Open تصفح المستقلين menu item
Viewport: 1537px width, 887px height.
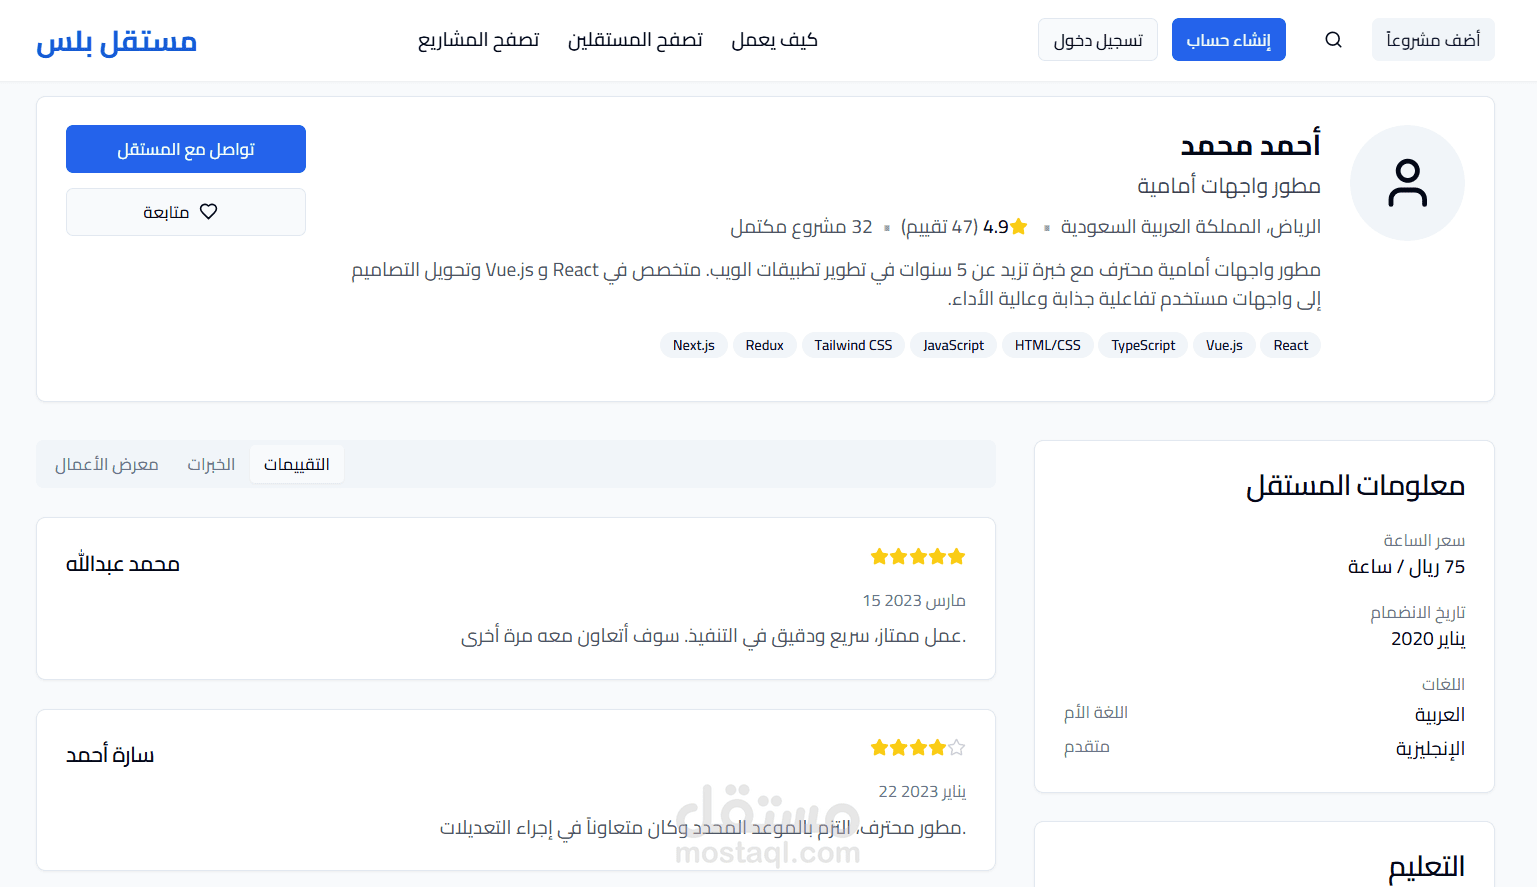point(635,40)
